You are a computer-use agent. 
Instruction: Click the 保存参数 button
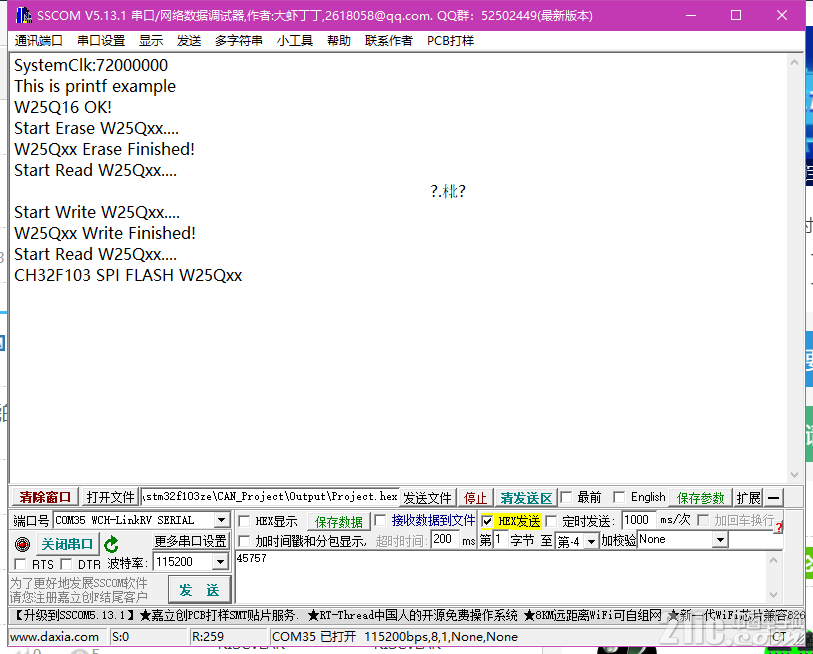click(x=700, y=498)
